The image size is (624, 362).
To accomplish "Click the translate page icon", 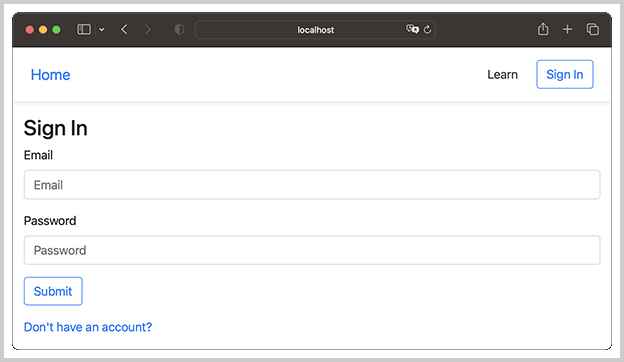I will coord(412,29).
